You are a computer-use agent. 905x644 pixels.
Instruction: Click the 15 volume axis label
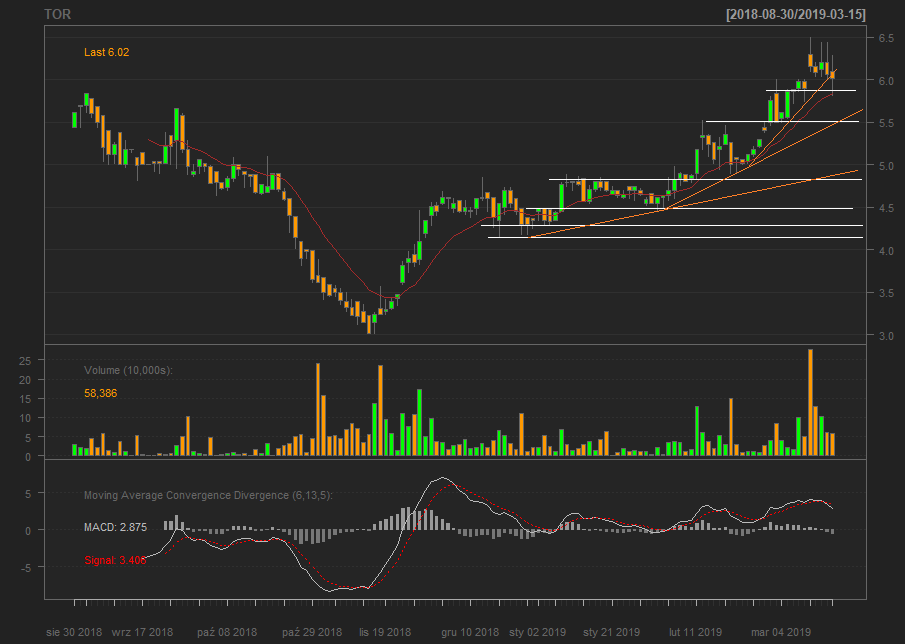pos(24,399)
